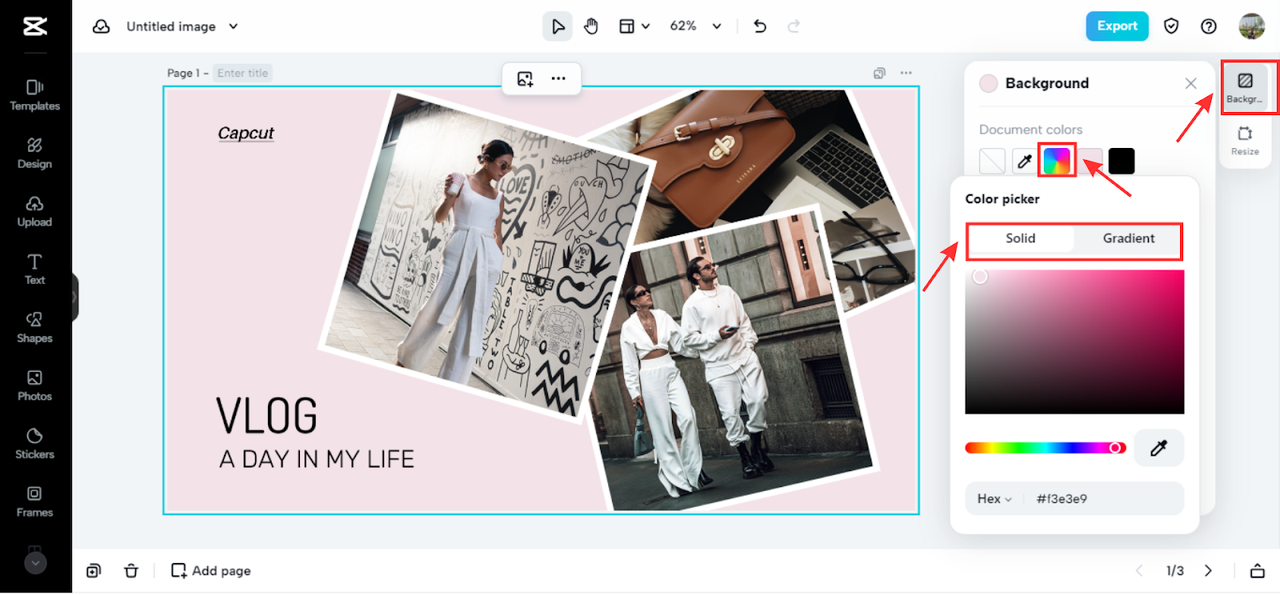Viewport: 1280px width, 595px height.
Task: Open the Resize tool in right rail
Action: (1245, 141)
